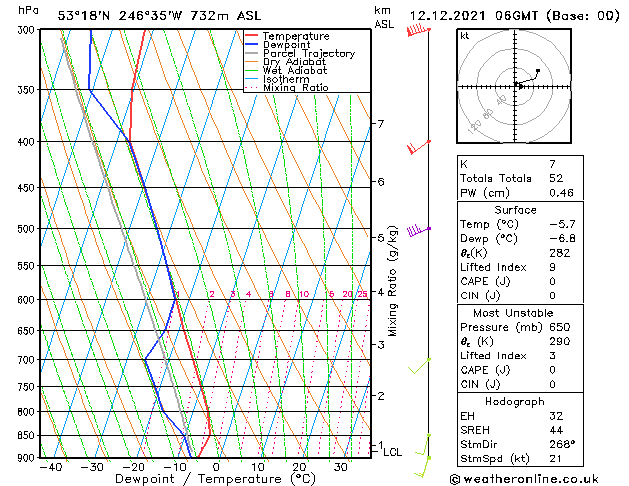This screenshot has width=629, height=486.
Task: Click the weatheronline.co.uk copyright text
Action: coord(524,479)
